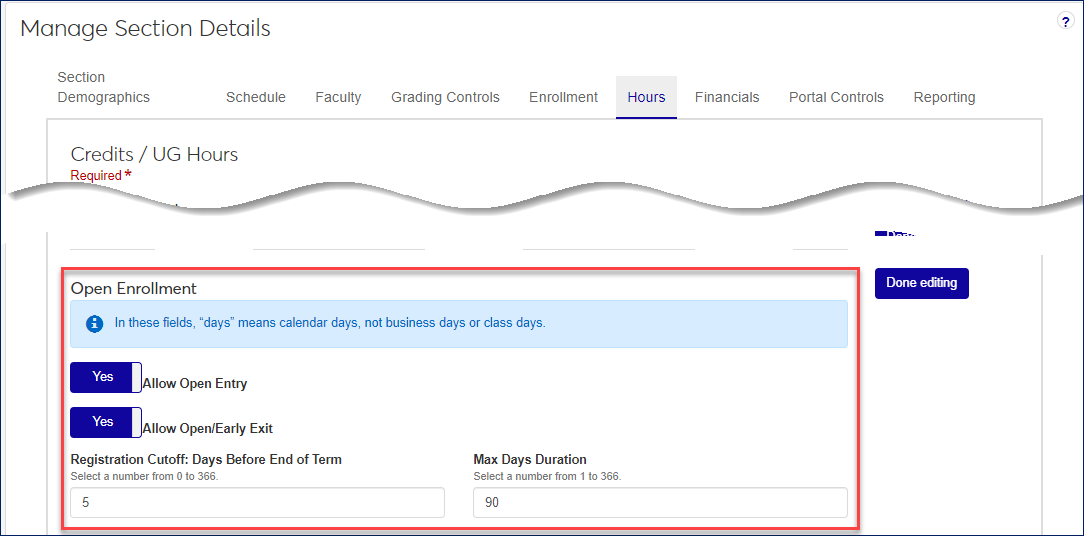Toggle the Allow Open/Early Exit switch
The height and width of the screenshot is (536, 1084).
tap(105, 422)
